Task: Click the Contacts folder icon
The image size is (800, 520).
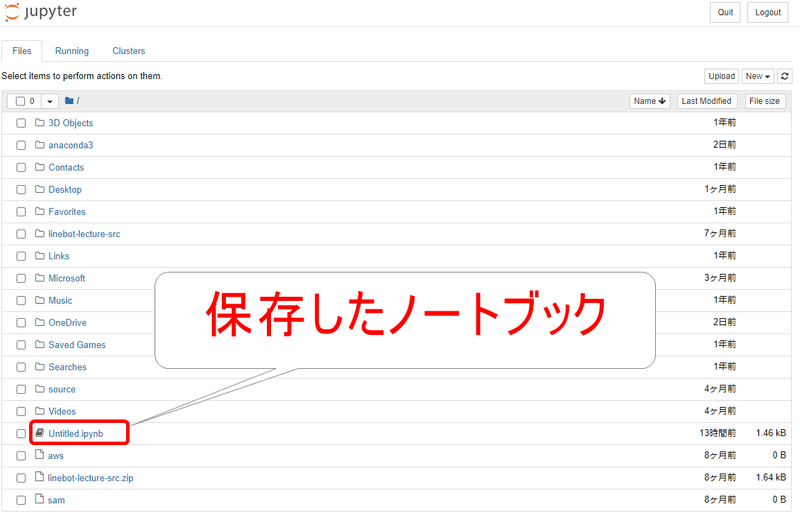Action: (x=40, y=167)
